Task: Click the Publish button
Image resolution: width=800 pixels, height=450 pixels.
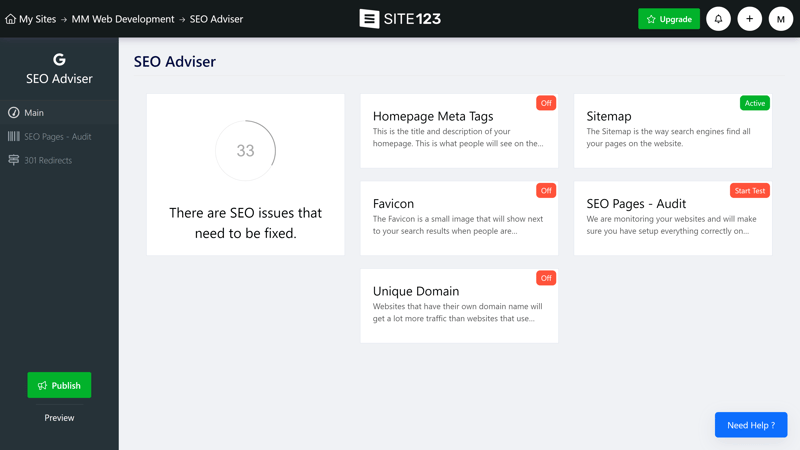Action: pos(59,385)
